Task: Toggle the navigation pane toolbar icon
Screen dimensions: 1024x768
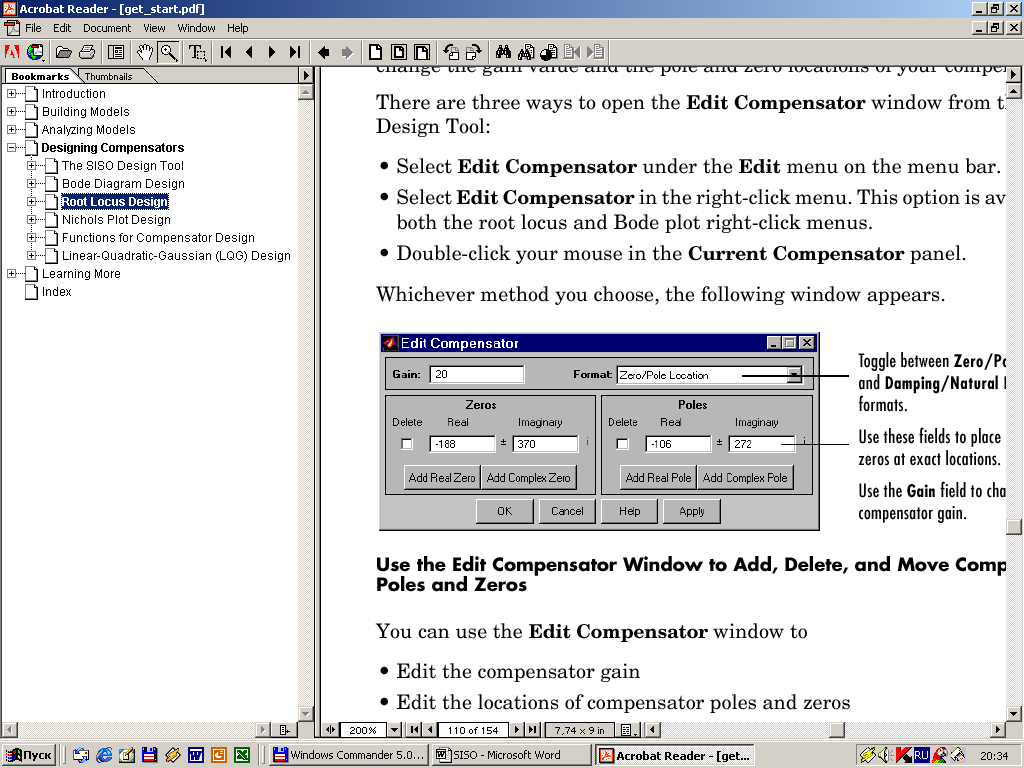Action: point(116,52)
